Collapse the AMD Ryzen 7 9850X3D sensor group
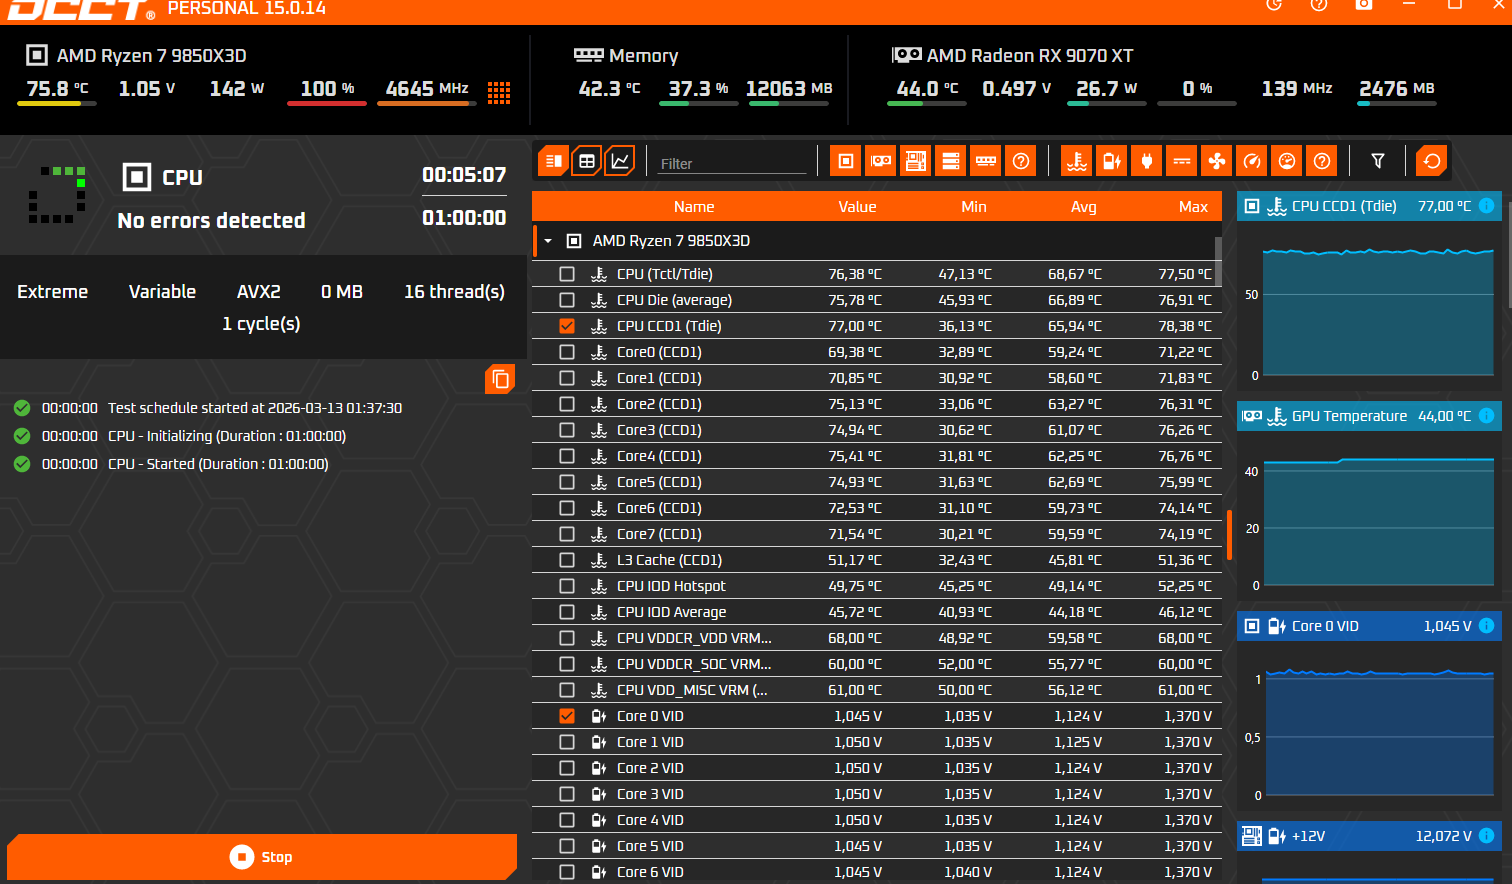 [x=548, y=241]
